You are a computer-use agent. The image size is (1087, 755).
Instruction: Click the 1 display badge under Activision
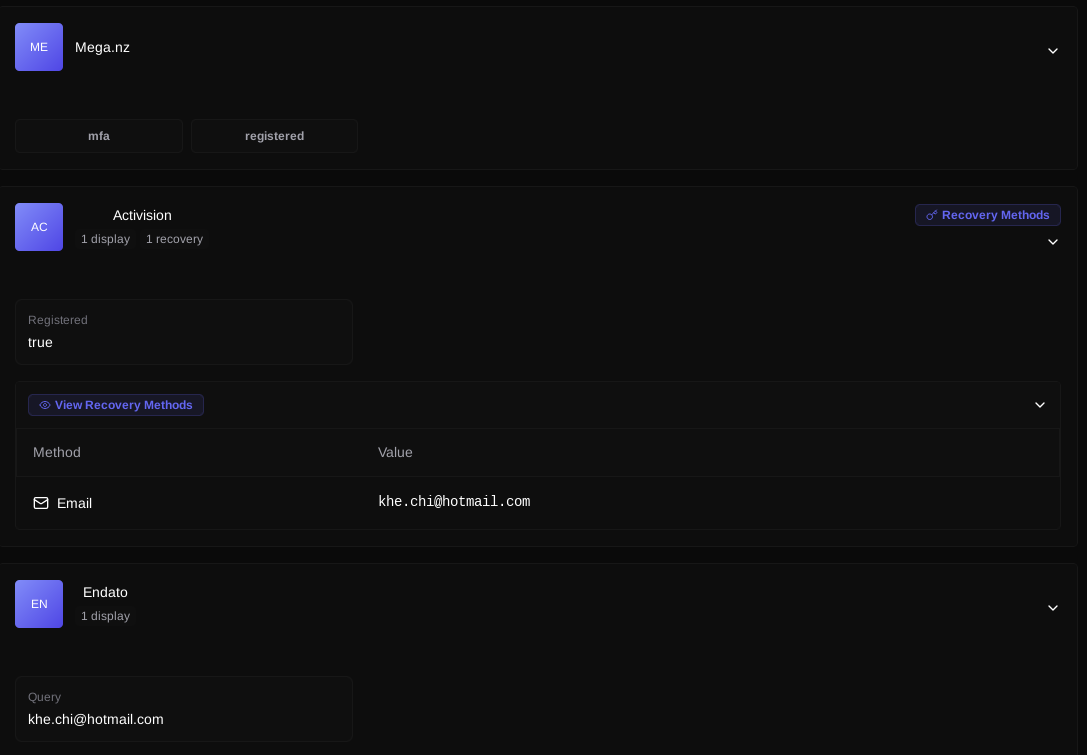105,239
